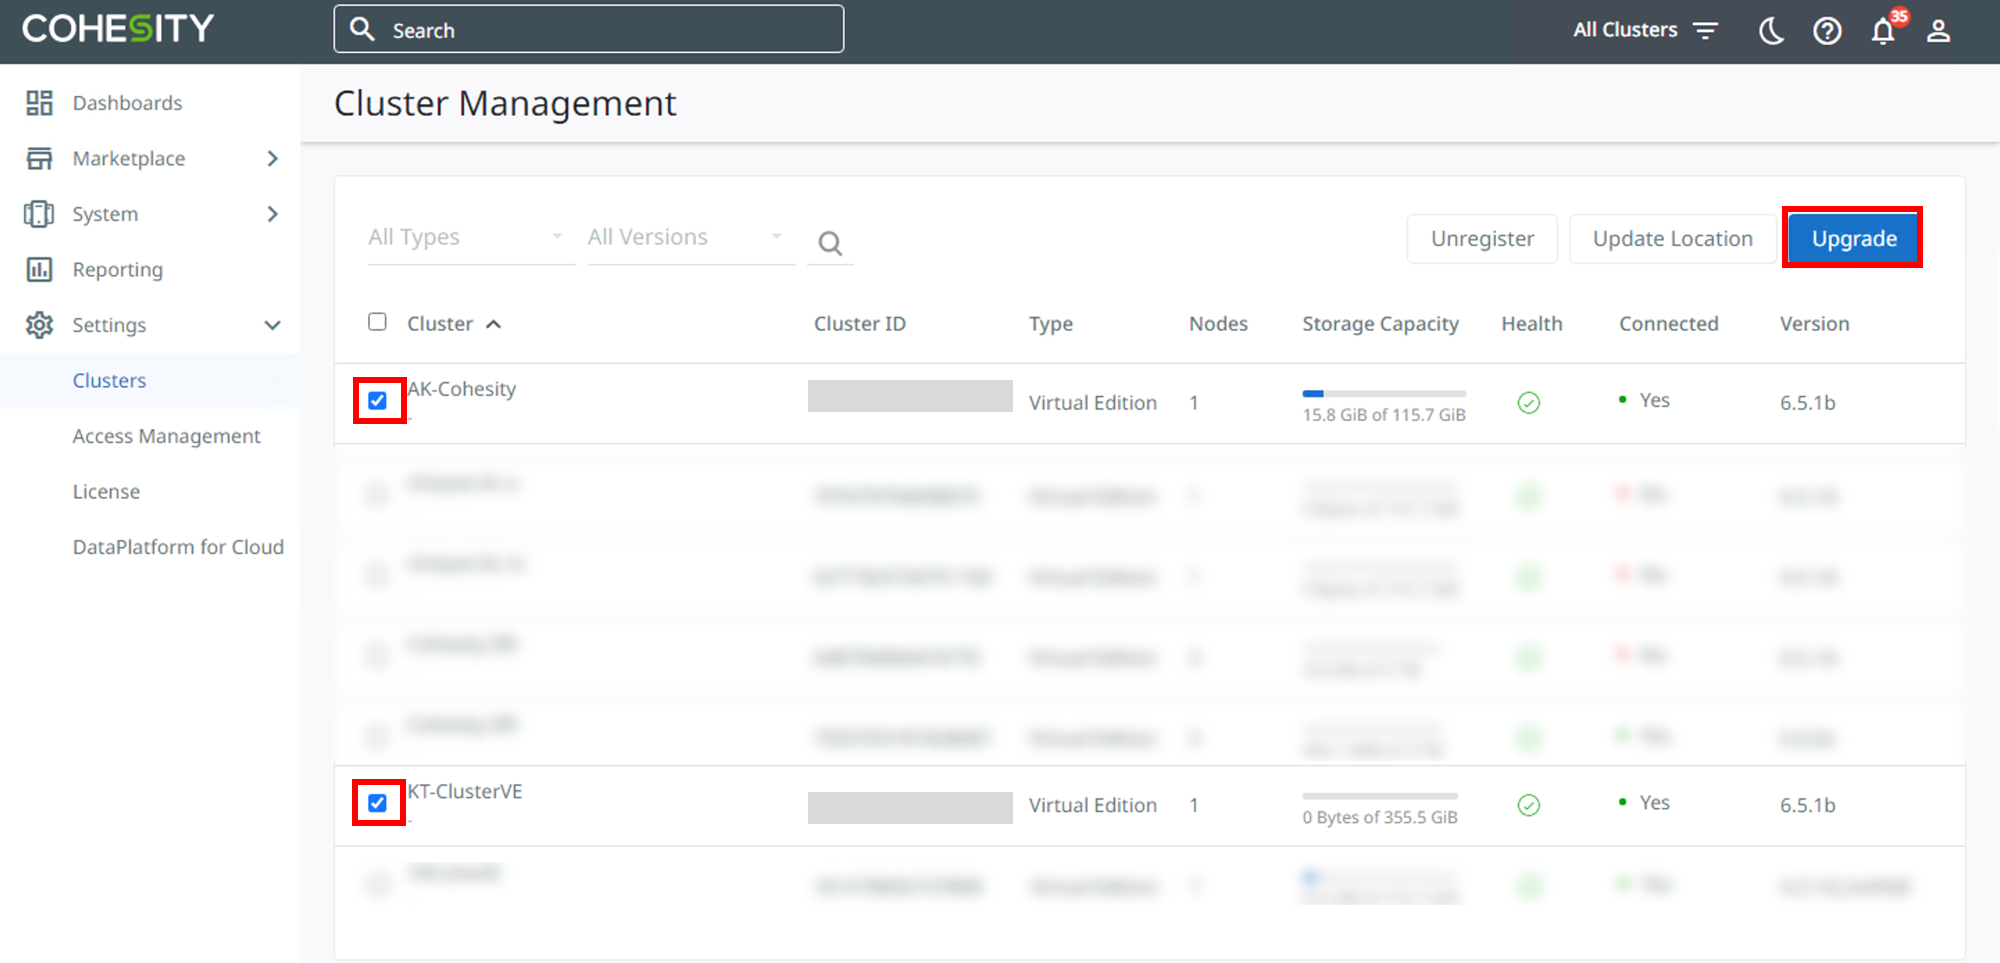Click the Cohesity logo
Image resolution: width=2000 pixels, height=963 pixels.
pyautogui.click(x=118, y=28)
